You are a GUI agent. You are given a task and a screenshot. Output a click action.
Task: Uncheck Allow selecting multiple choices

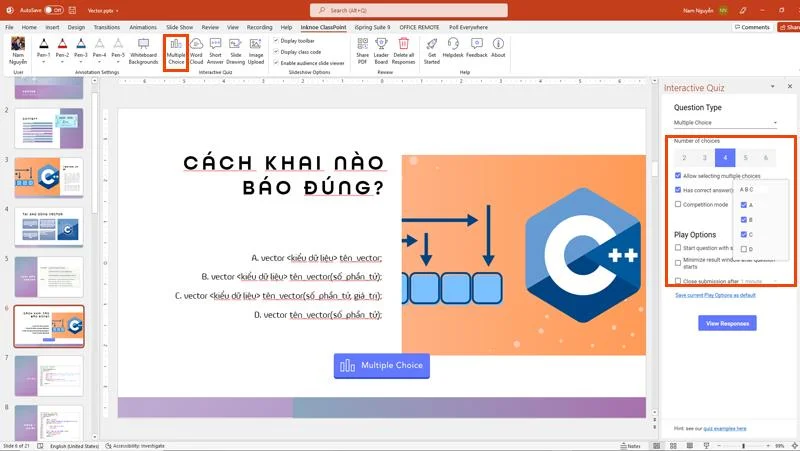pyautogui.click(x=678, y=176)
